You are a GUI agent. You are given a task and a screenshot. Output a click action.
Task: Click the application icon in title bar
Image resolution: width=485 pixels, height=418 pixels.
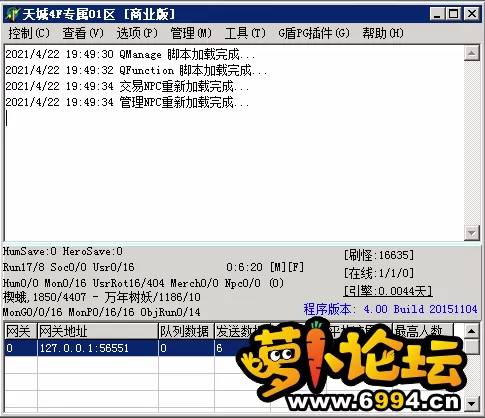point(13,14)
